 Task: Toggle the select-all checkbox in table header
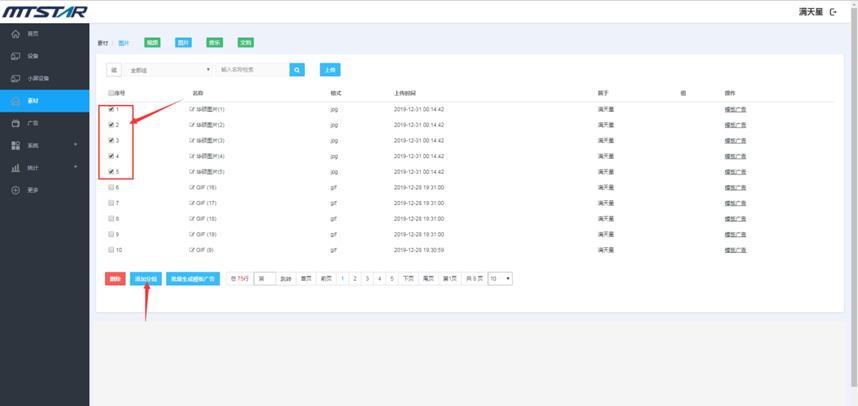[x=111, y=93]
